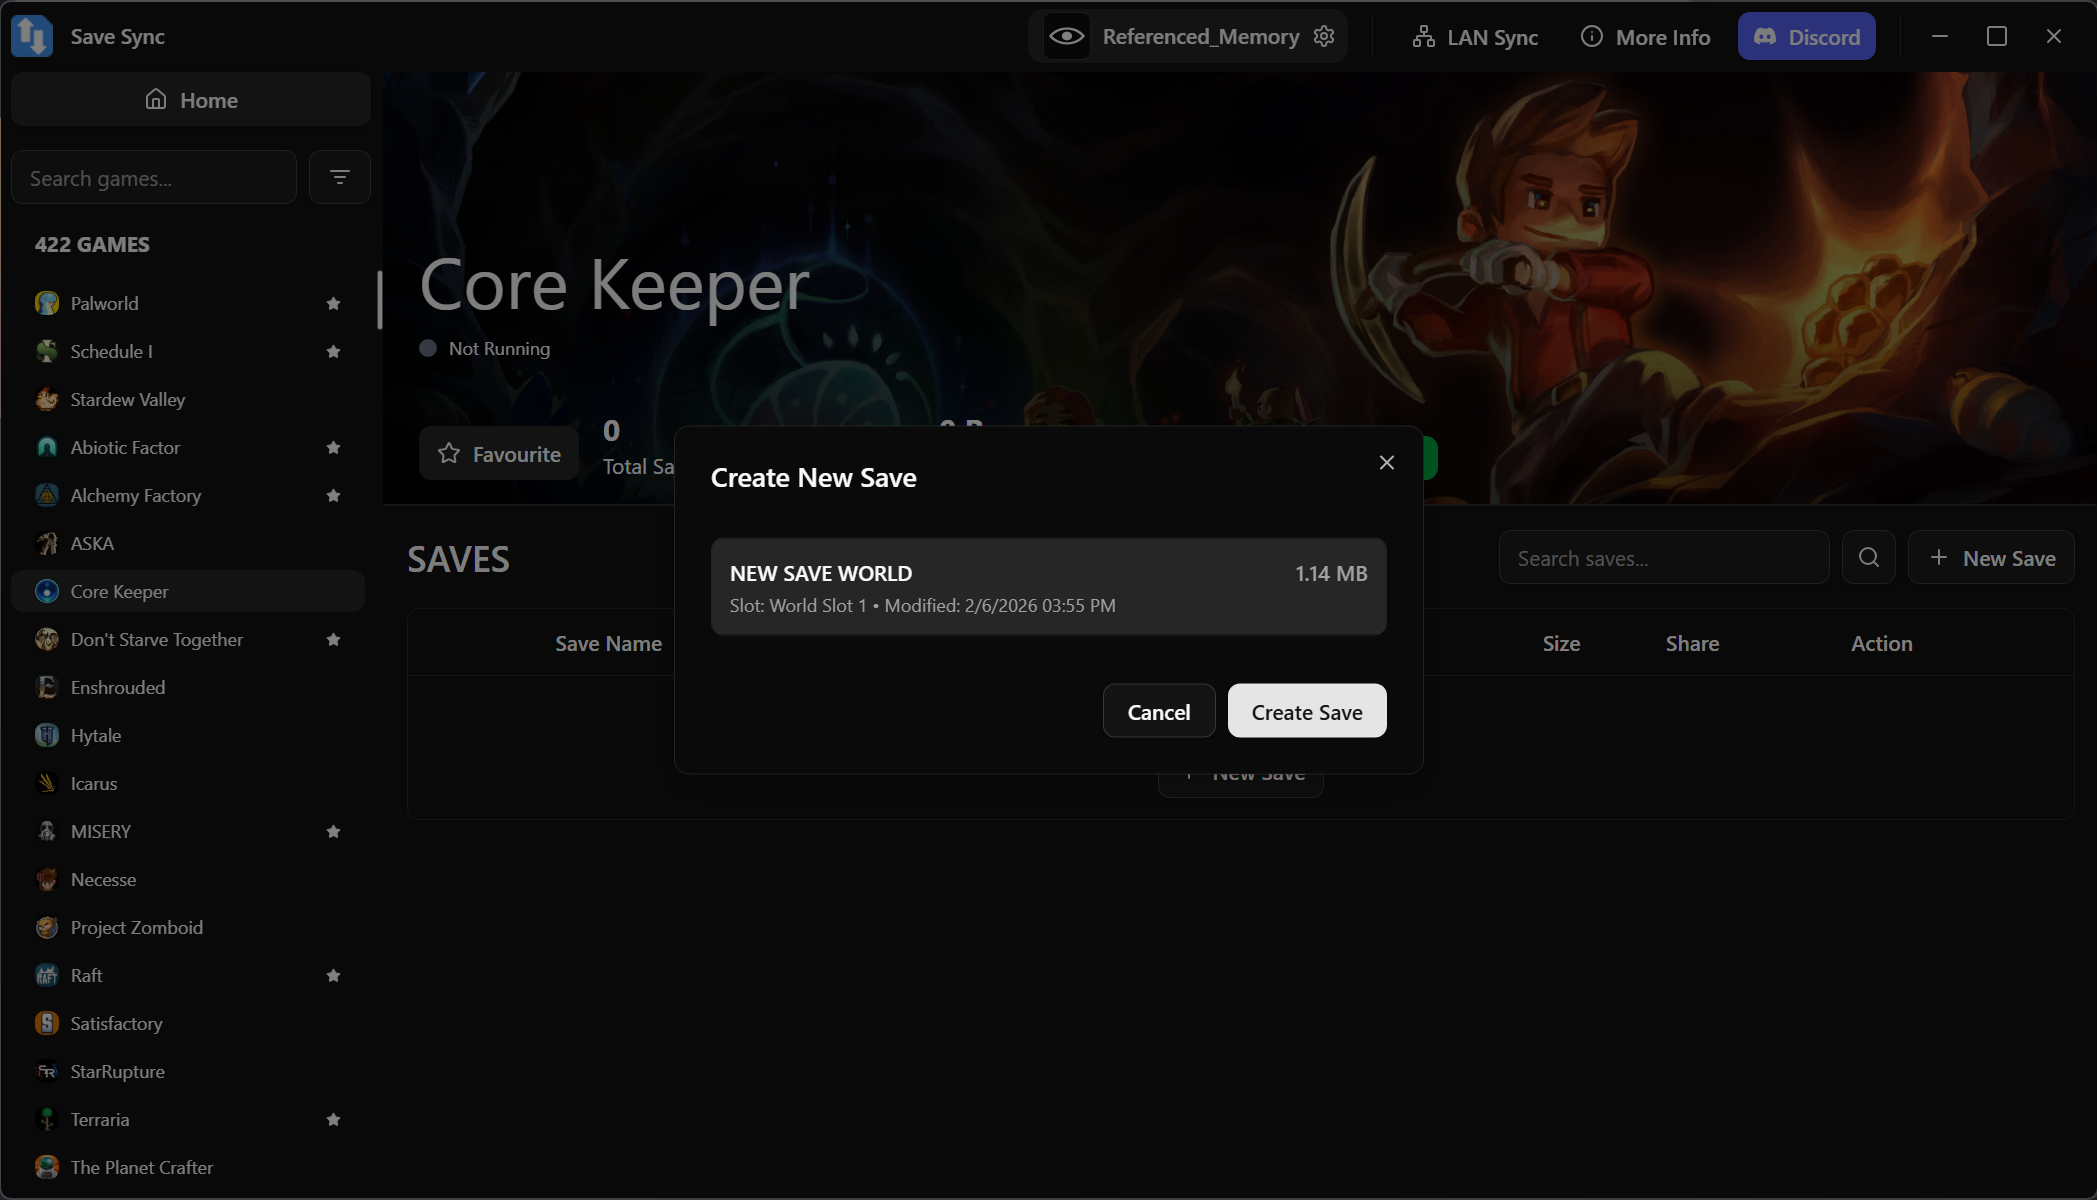Select Necesse in the sidebar
2097x1200 pixels.
[x=188, y=879]
